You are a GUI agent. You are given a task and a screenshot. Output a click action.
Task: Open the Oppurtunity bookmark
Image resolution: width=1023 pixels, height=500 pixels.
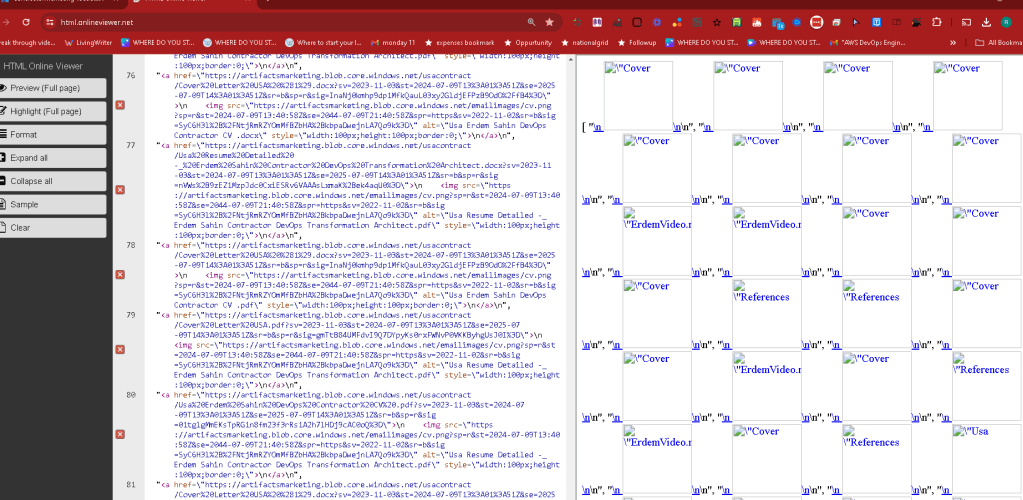tap(527, 42)
